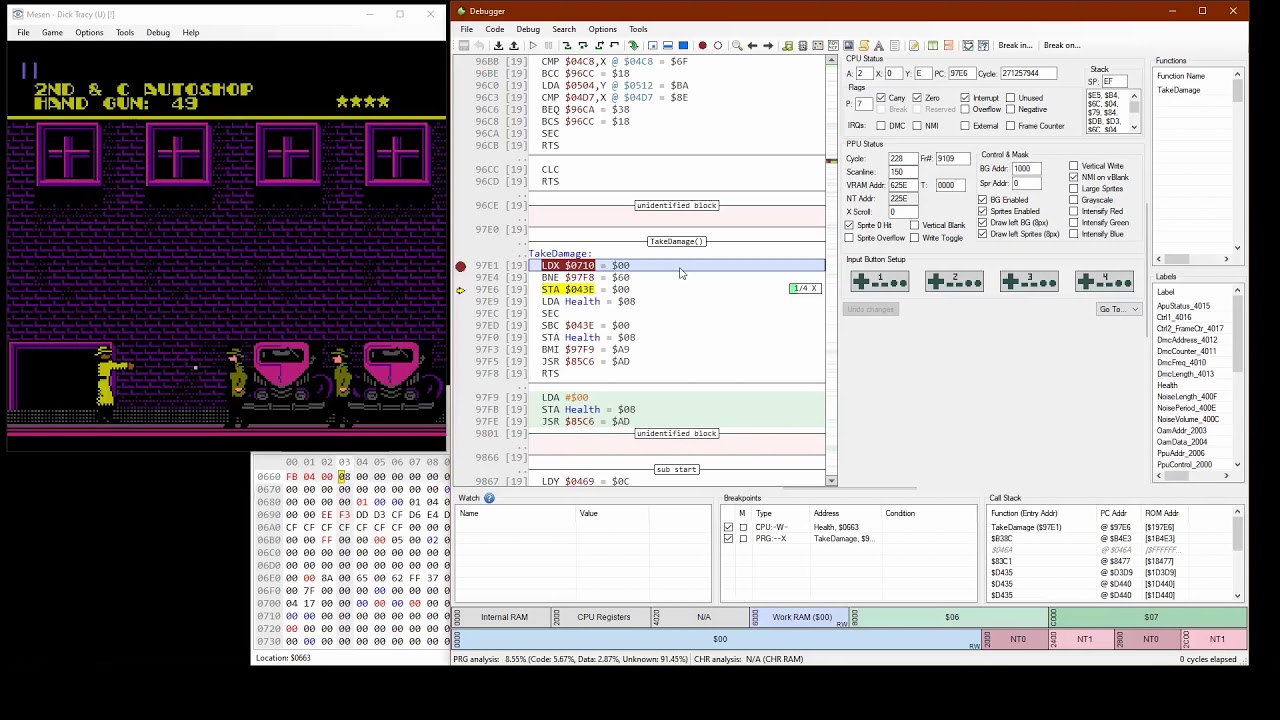
Task: Open the Code menu in Debugger
Action: tap(494, 29)
